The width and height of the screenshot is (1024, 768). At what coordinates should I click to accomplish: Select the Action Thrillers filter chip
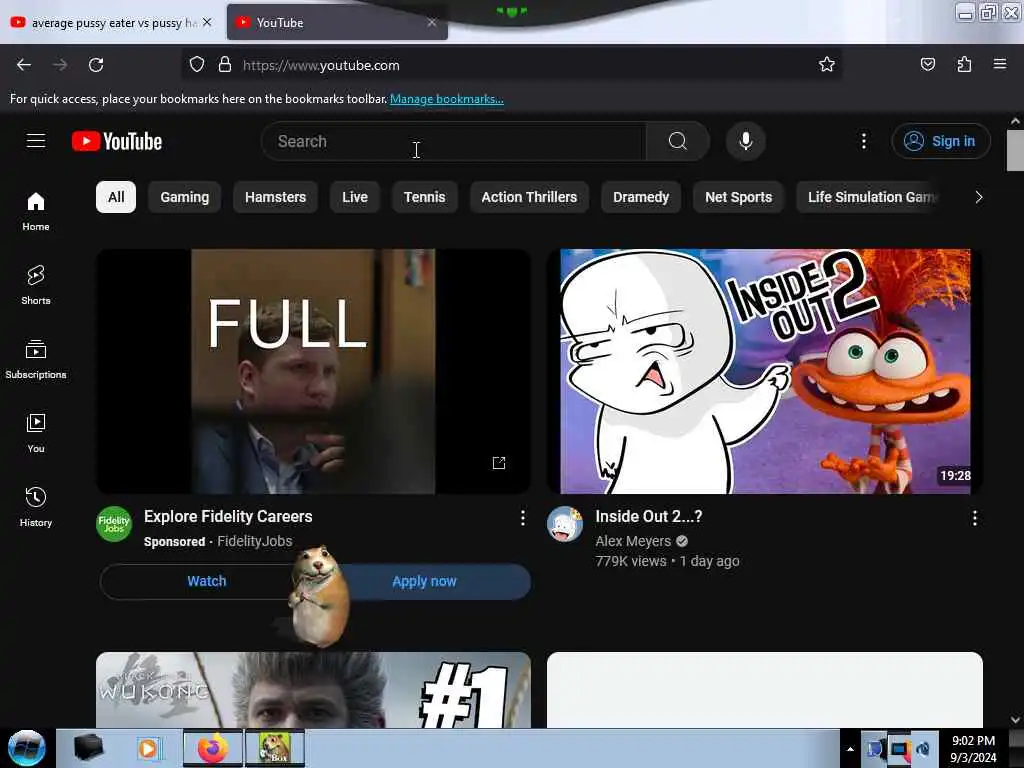pos(529,197)
